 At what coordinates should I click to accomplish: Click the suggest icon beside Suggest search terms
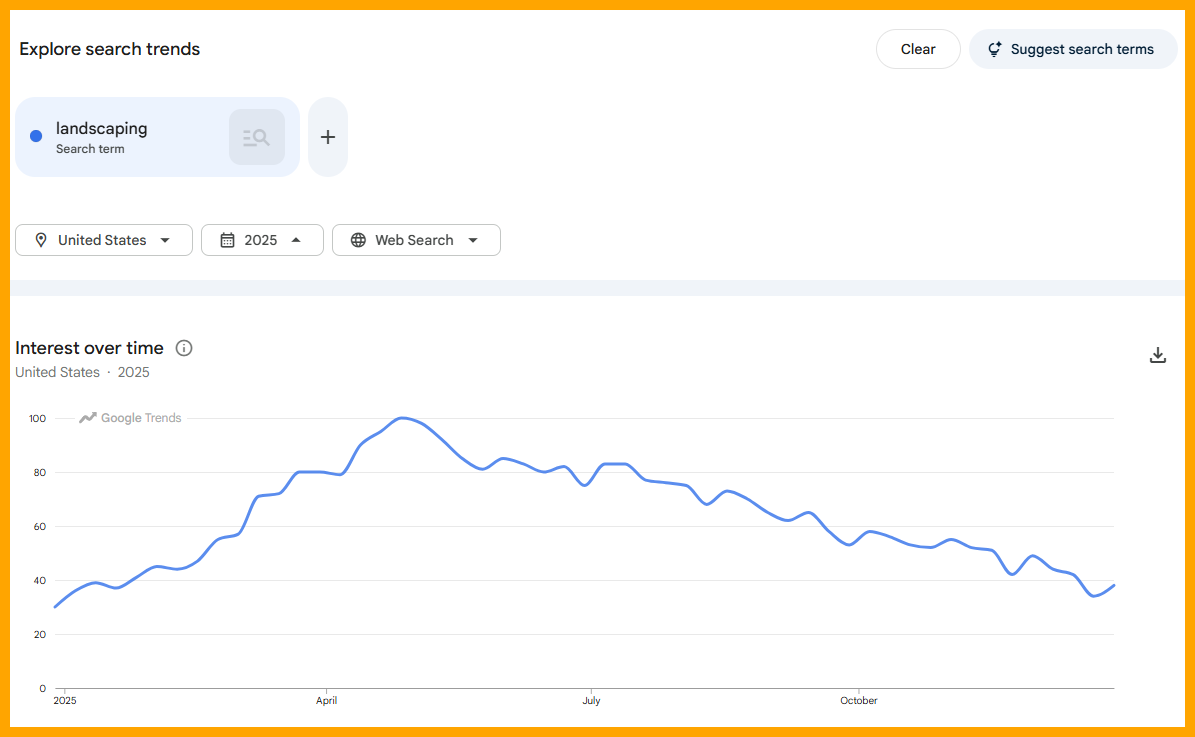click(993, 48)
